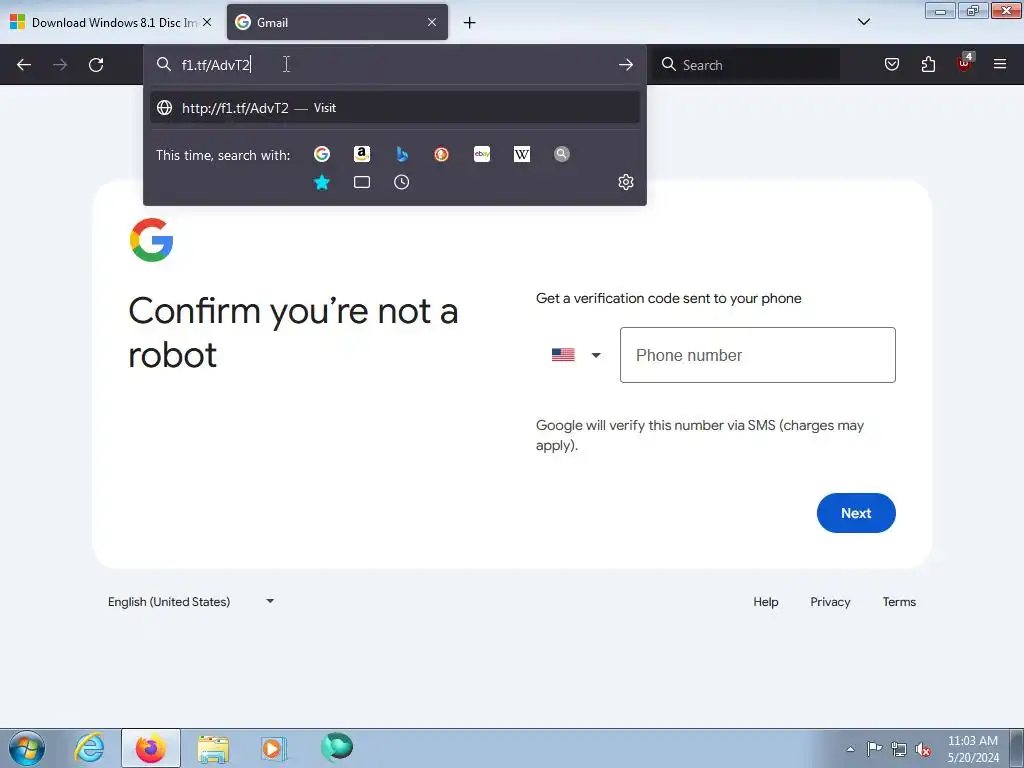Click the blue Next button
The width and height of the screenshot is (1024, 768).
[x=856, y=513]
